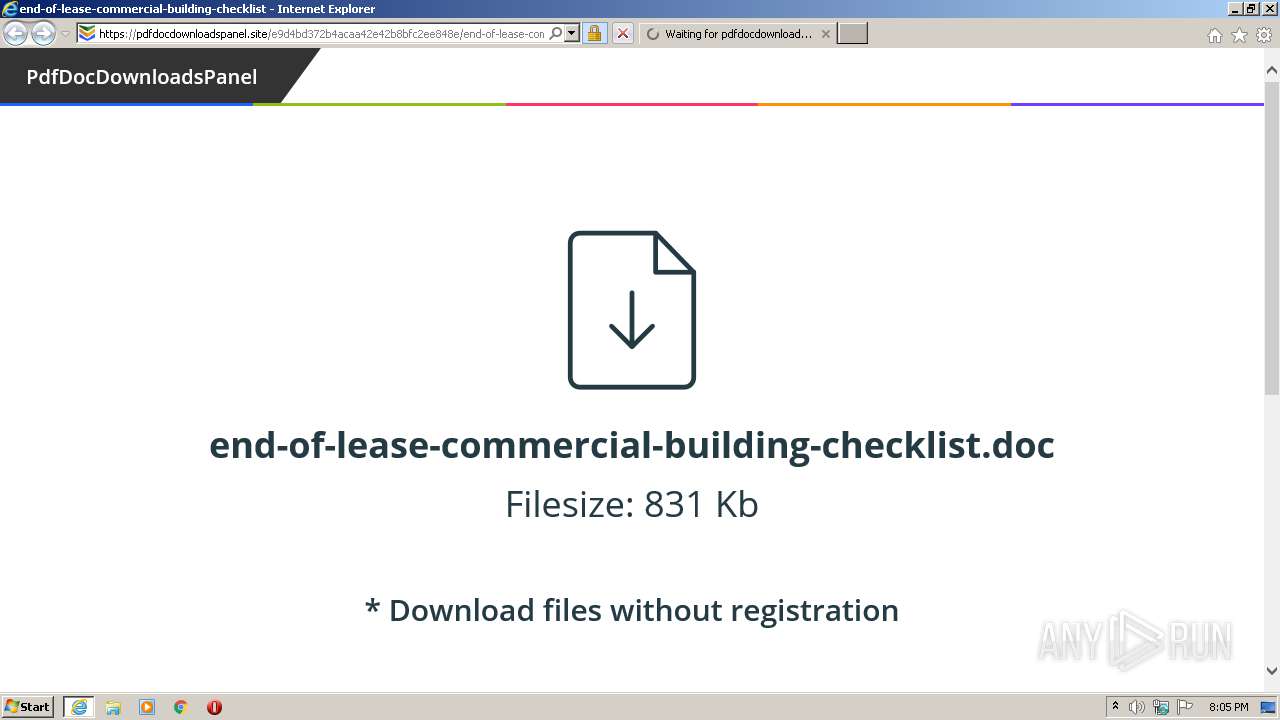Click the end-of-lease-commercial-building-checklist.doc title
This screenshot has height=720, width=1280.
tap(632, 445)
